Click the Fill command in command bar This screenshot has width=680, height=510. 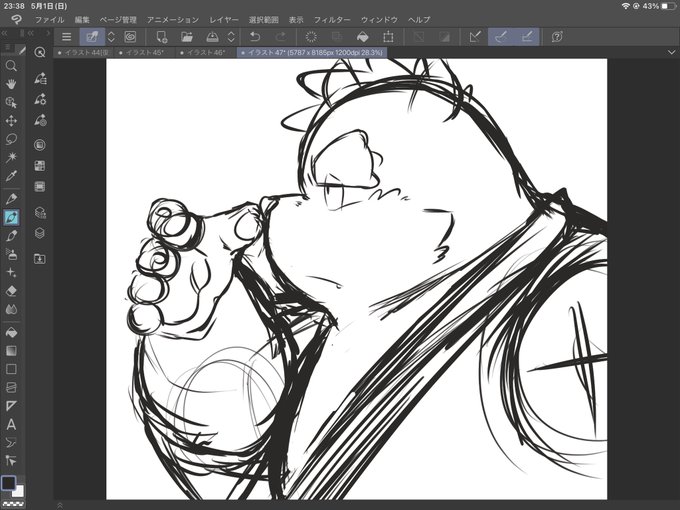363,37
